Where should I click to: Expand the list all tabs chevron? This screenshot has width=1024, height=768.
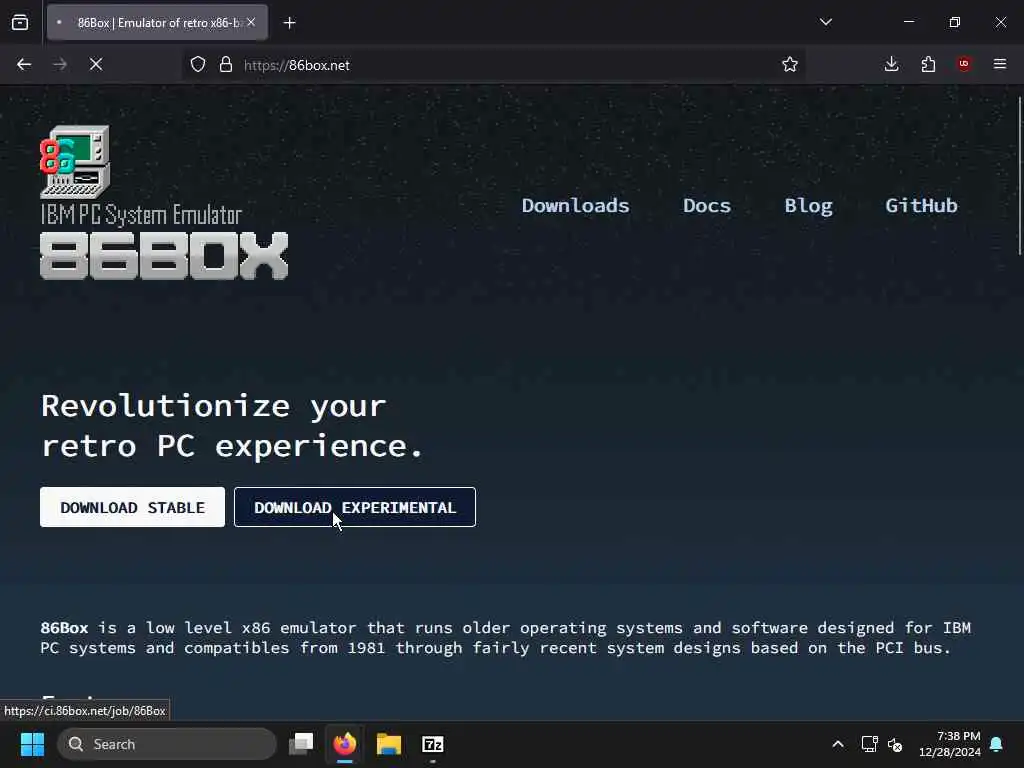coord(826,22)
